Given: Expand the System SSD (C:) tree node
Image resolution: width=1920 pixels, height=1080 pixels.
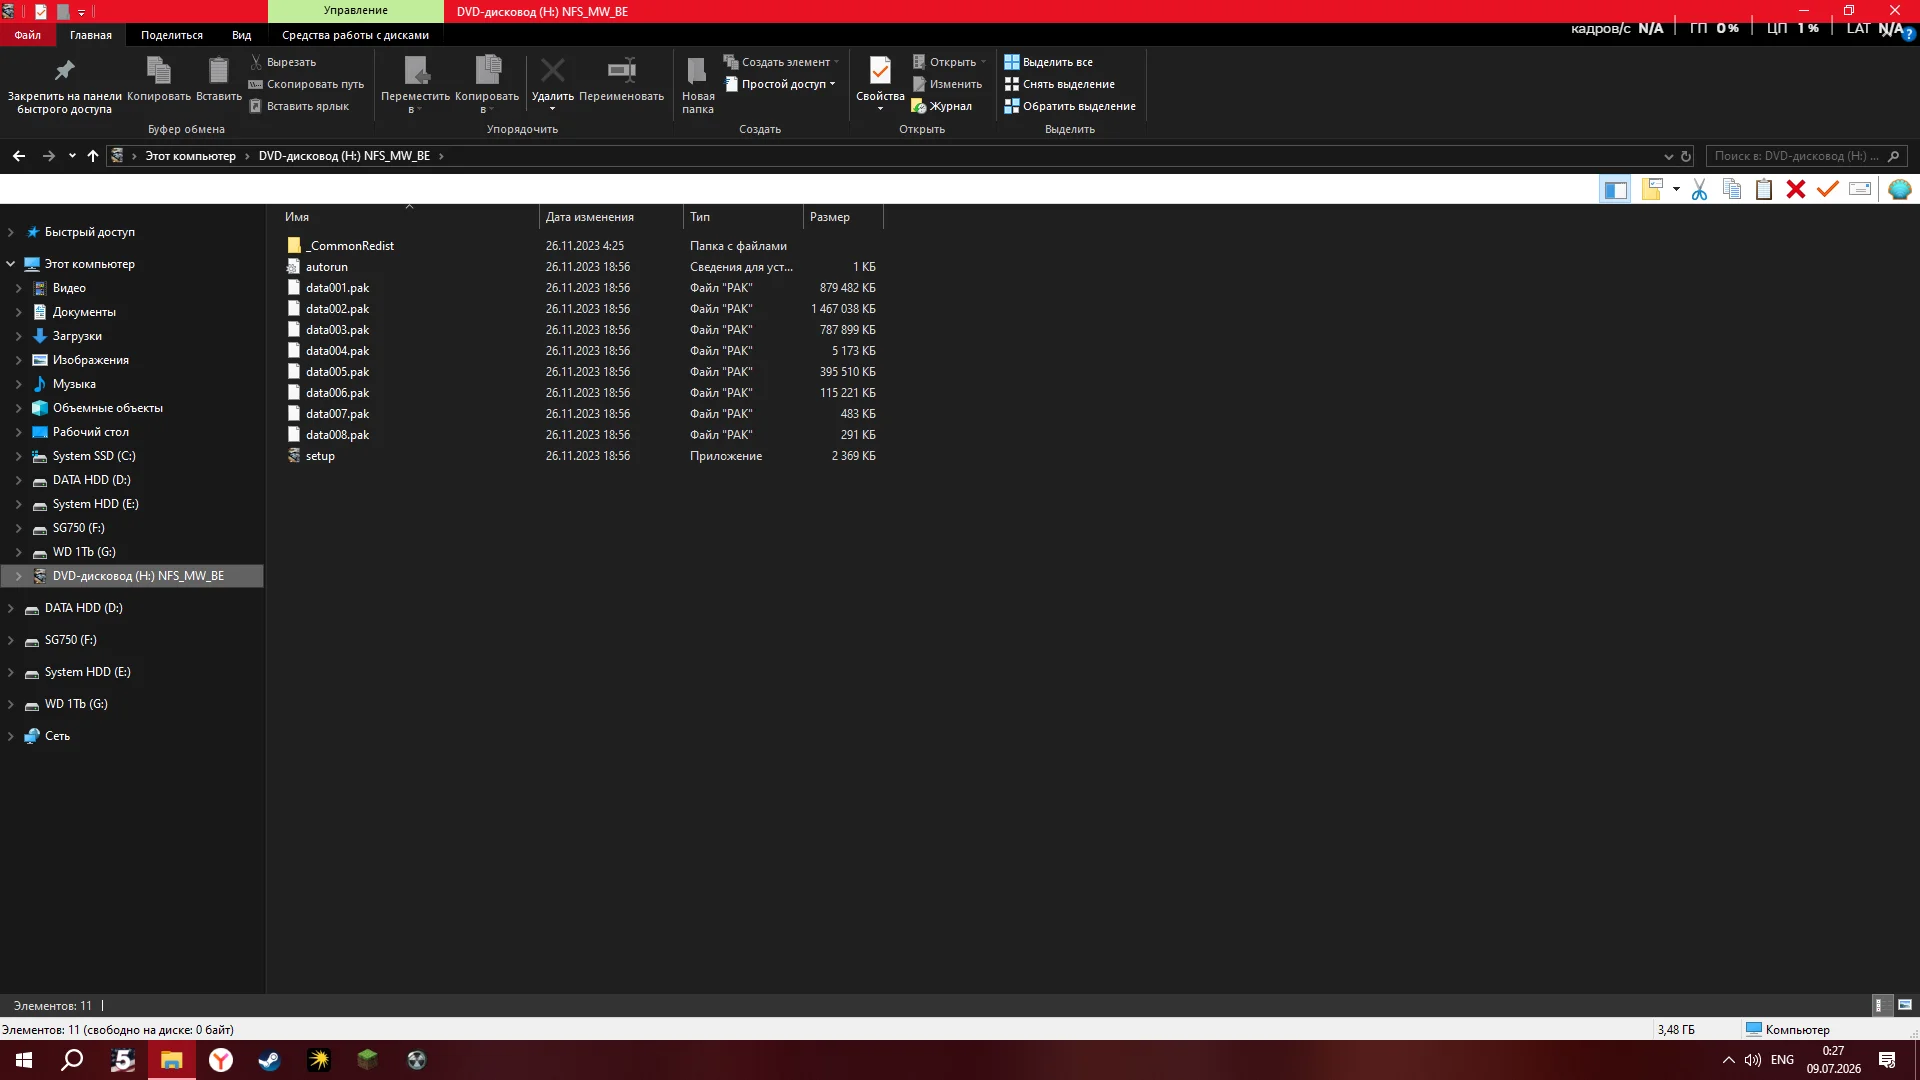Looking at the screenshot, I should [19, 456].
